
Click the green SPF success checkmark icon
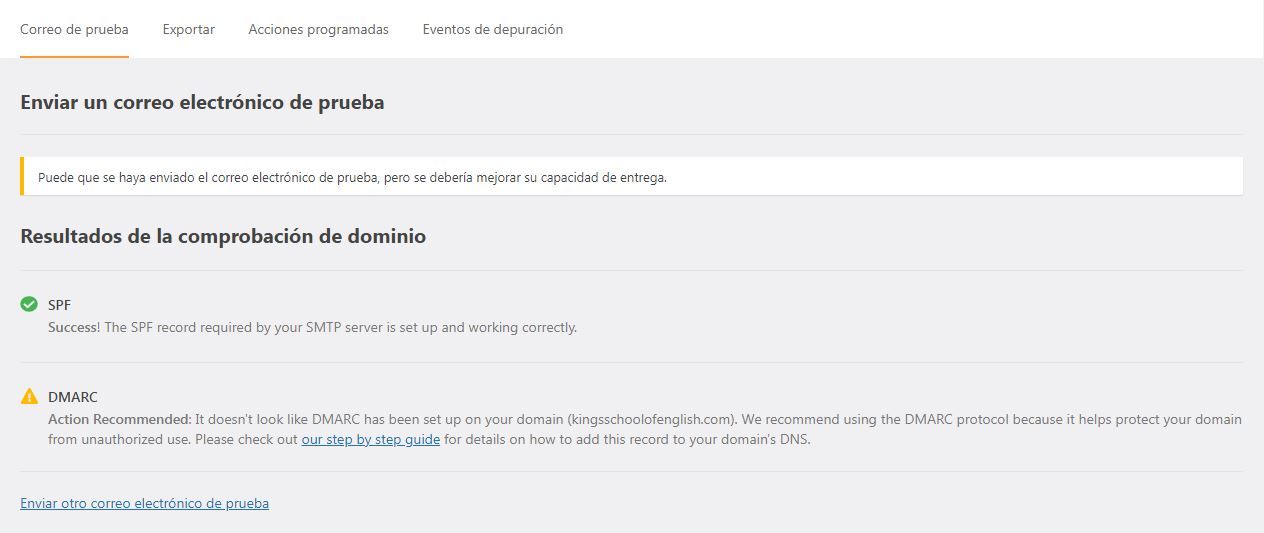pyautogui.click(x=29, y=304)
